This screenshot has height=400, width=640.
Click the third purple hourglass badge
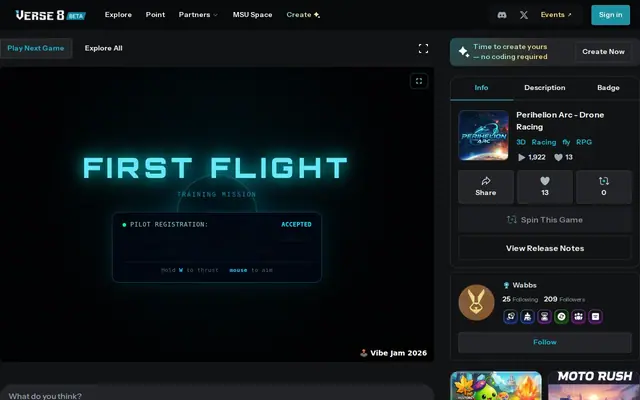pyautogui.click(x=544, y=316)
